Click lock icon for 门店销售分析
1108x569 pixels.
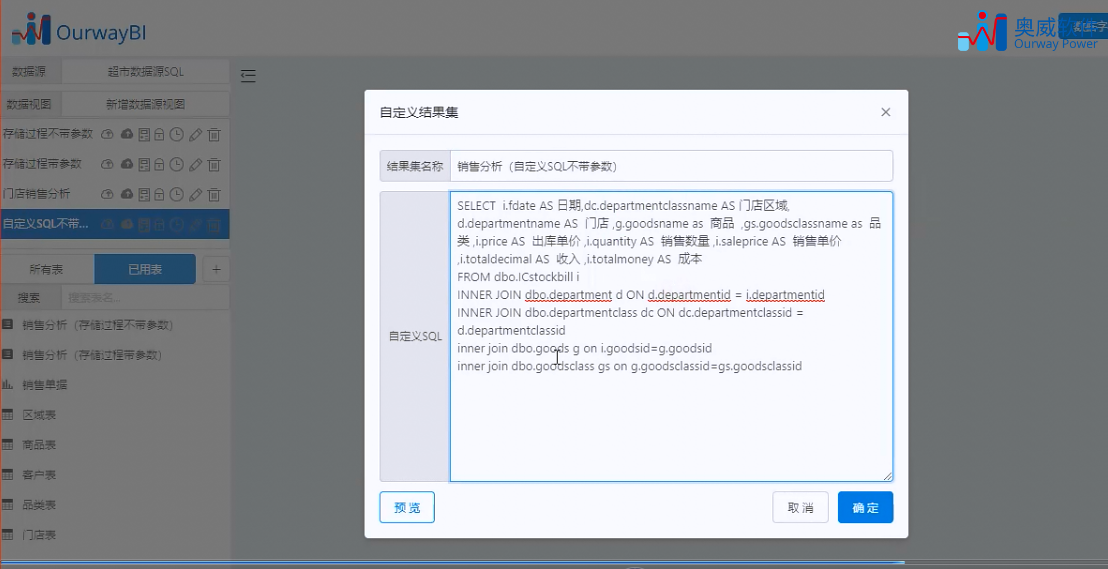point(160,194)
